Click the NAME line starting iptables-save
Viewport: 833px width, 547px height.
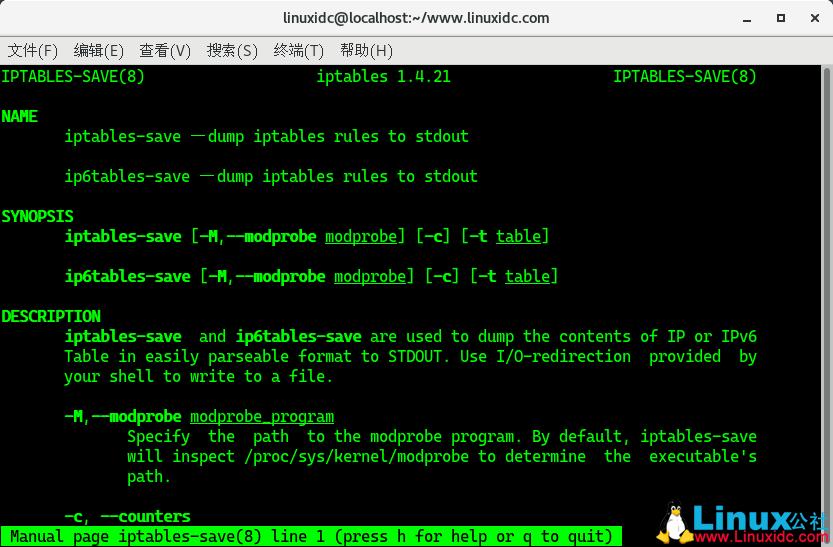tap(267, 136)
